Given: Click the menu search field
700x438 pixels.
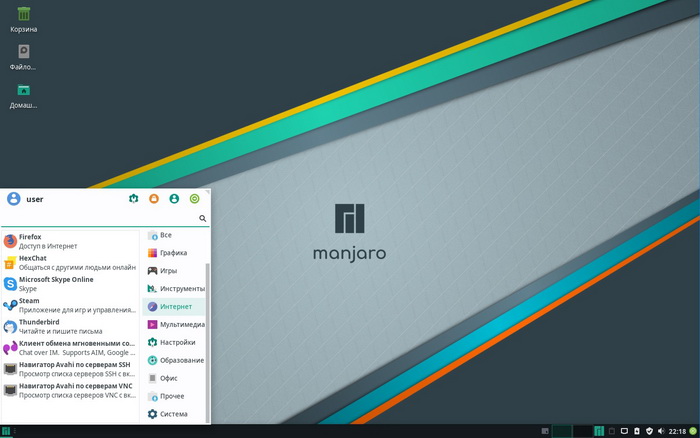Looking at the screenshot, I should coord(105,218).
